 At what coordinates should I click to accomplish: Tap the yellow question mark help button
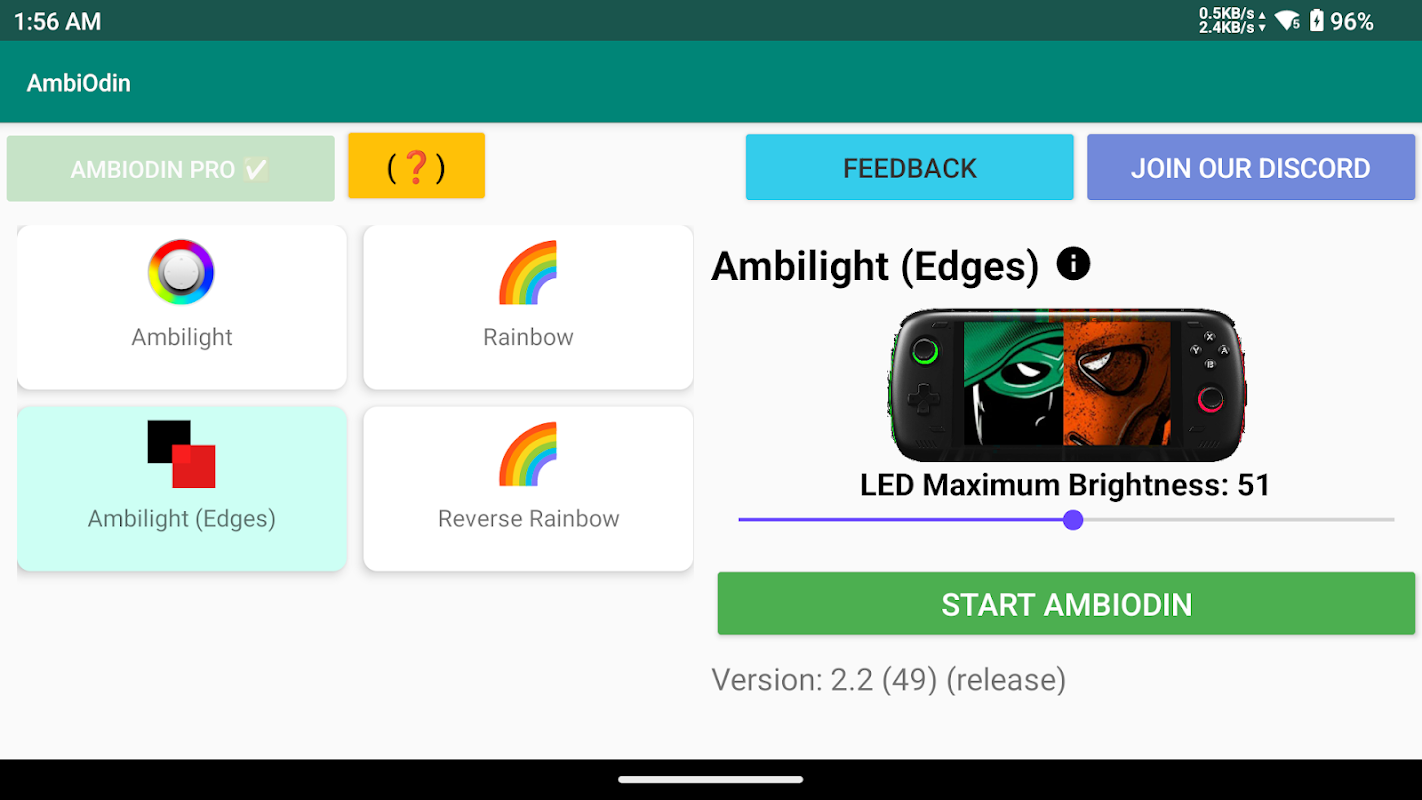click(x=416, y=166)
